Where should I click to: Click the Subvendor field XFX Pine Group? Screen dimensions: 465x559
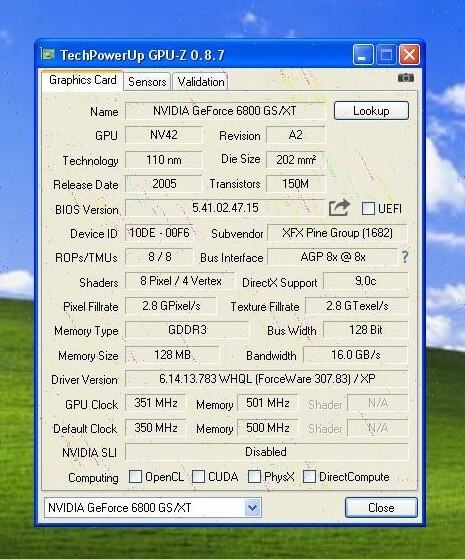coord(337,233)
